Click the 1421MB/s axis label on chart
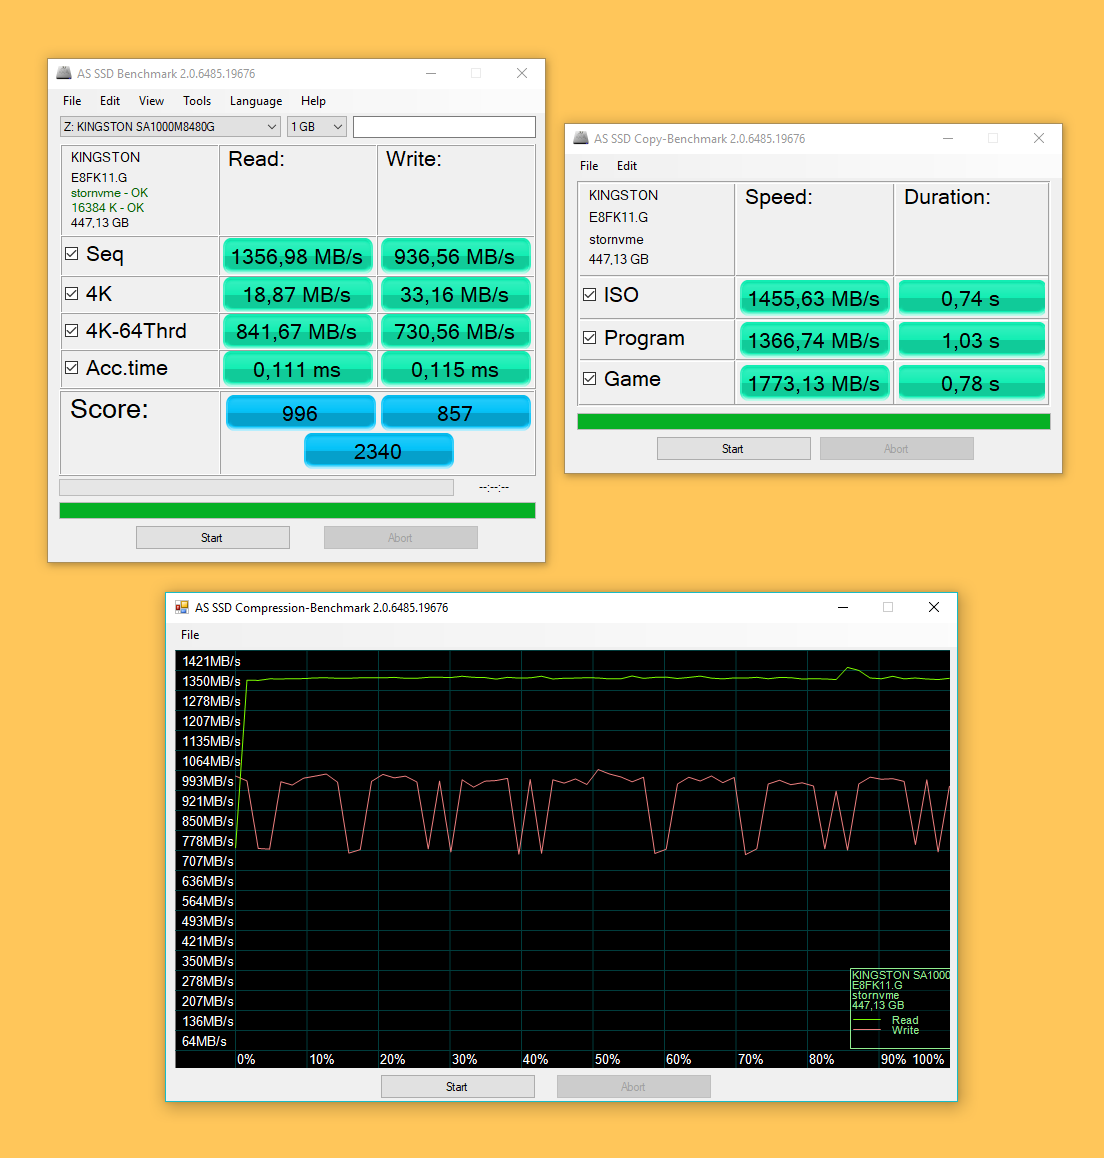The height and width of the screenshot is (1158, 1104). point(211,661)
